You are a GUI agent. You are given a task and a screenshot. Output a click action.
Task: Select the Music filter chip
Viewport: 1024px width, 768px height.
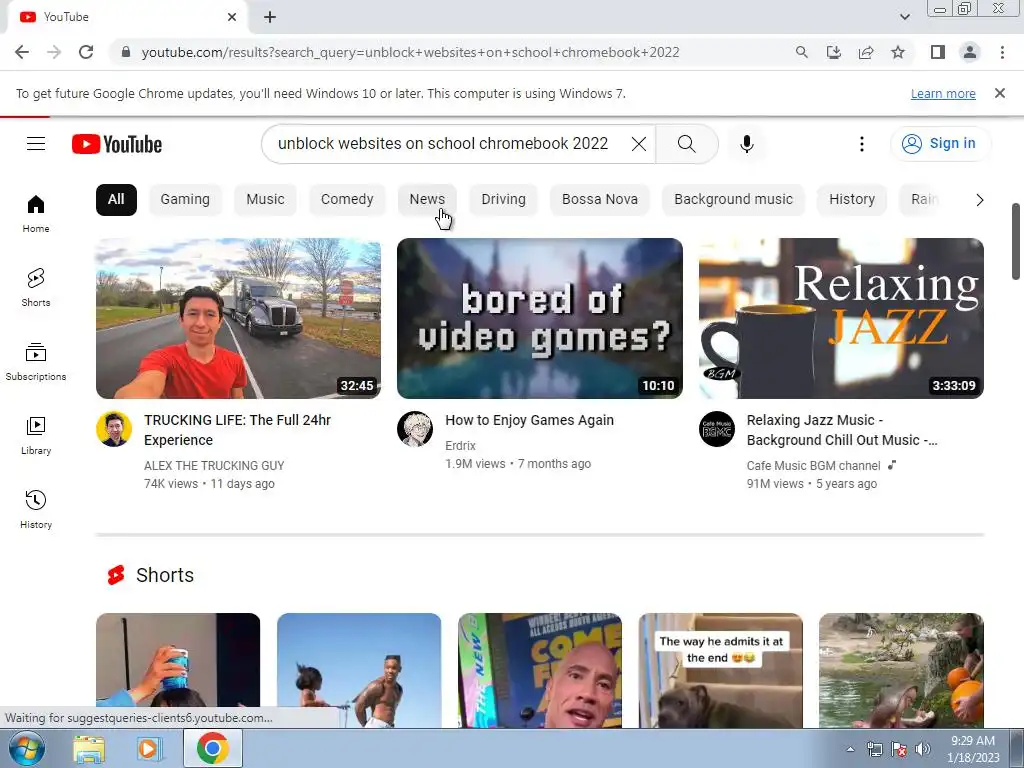tap(265, 199)
